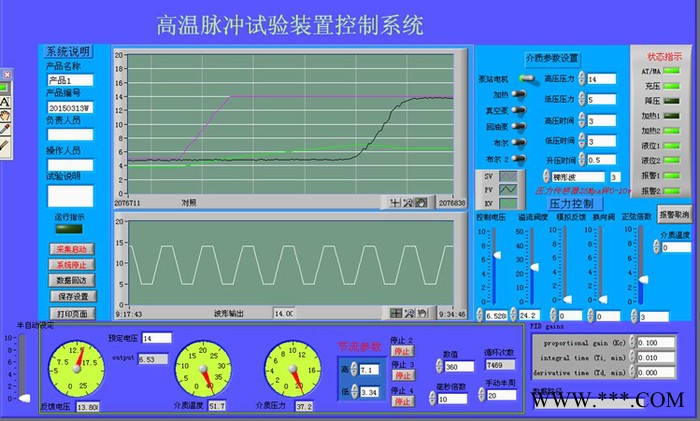Click the 节流参数 高 value field 7.1
Screen dimensions: 700x421
point(369,370)
